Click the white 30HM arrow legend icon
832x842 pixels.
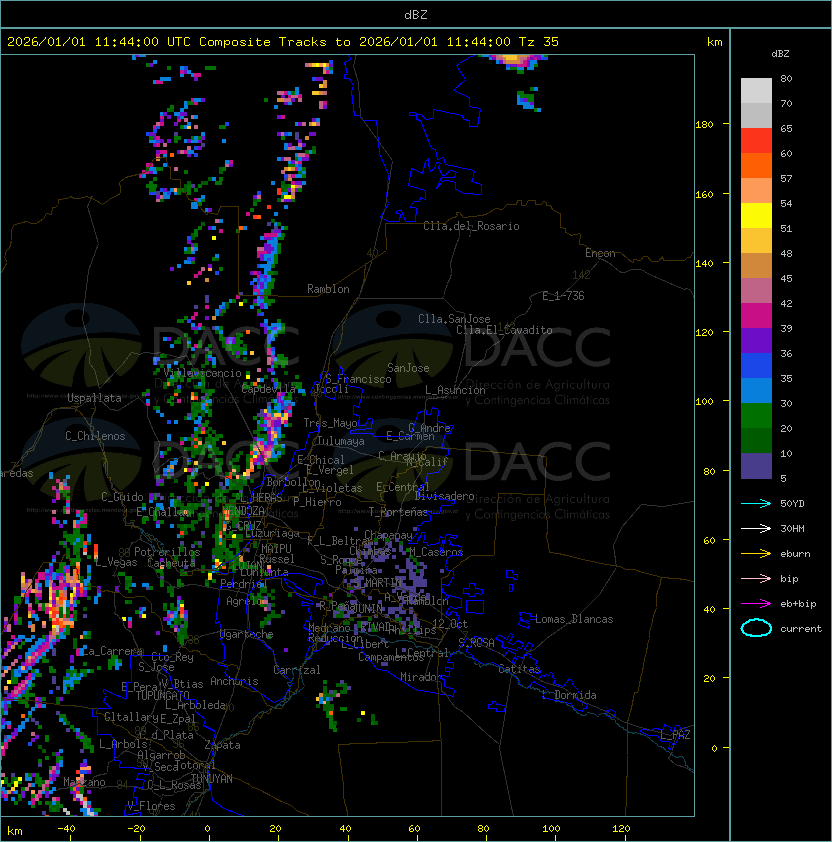click(756, 528)
